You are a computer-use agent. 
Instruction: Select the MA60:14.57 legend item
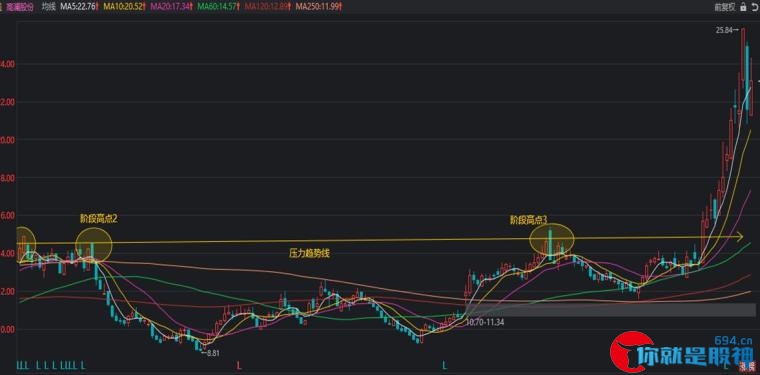point(222,6)
